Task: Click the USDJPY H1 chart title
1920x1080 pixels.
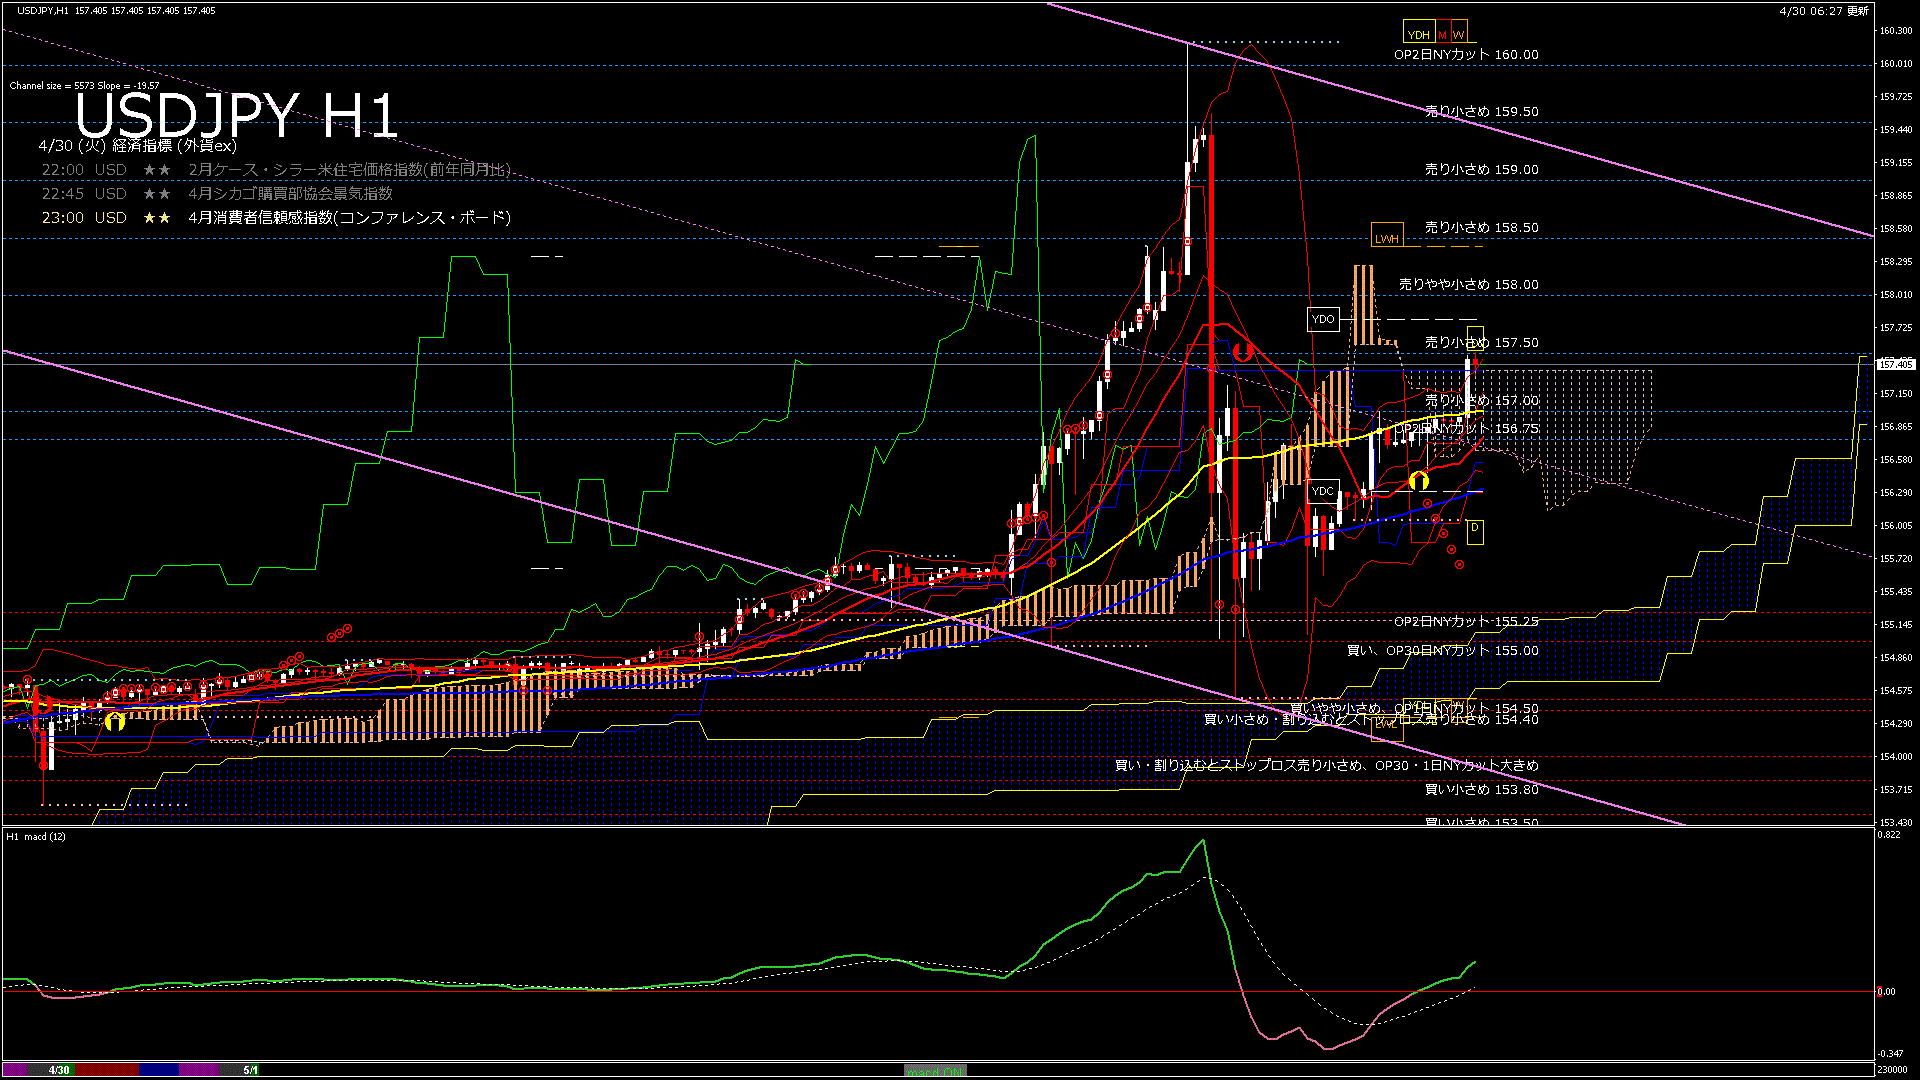Action: (236, 114)
